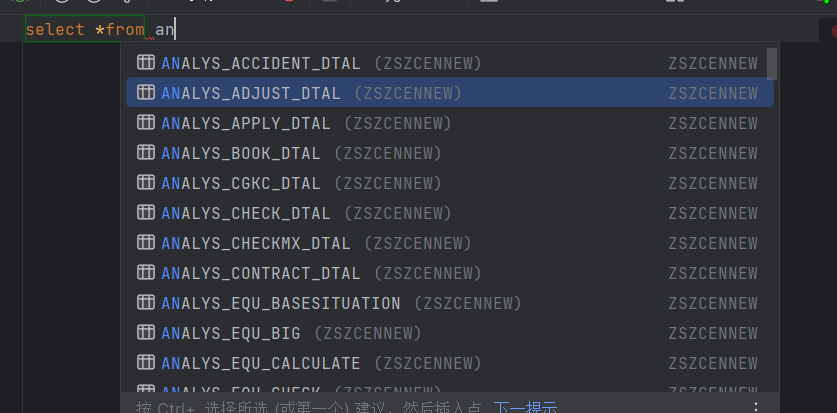The width and height of the screenshot is (837, 413).
Task: Select the highlighted ANALYS_ADJUST_DTAL suggestion
Action: tap(449, 93)
